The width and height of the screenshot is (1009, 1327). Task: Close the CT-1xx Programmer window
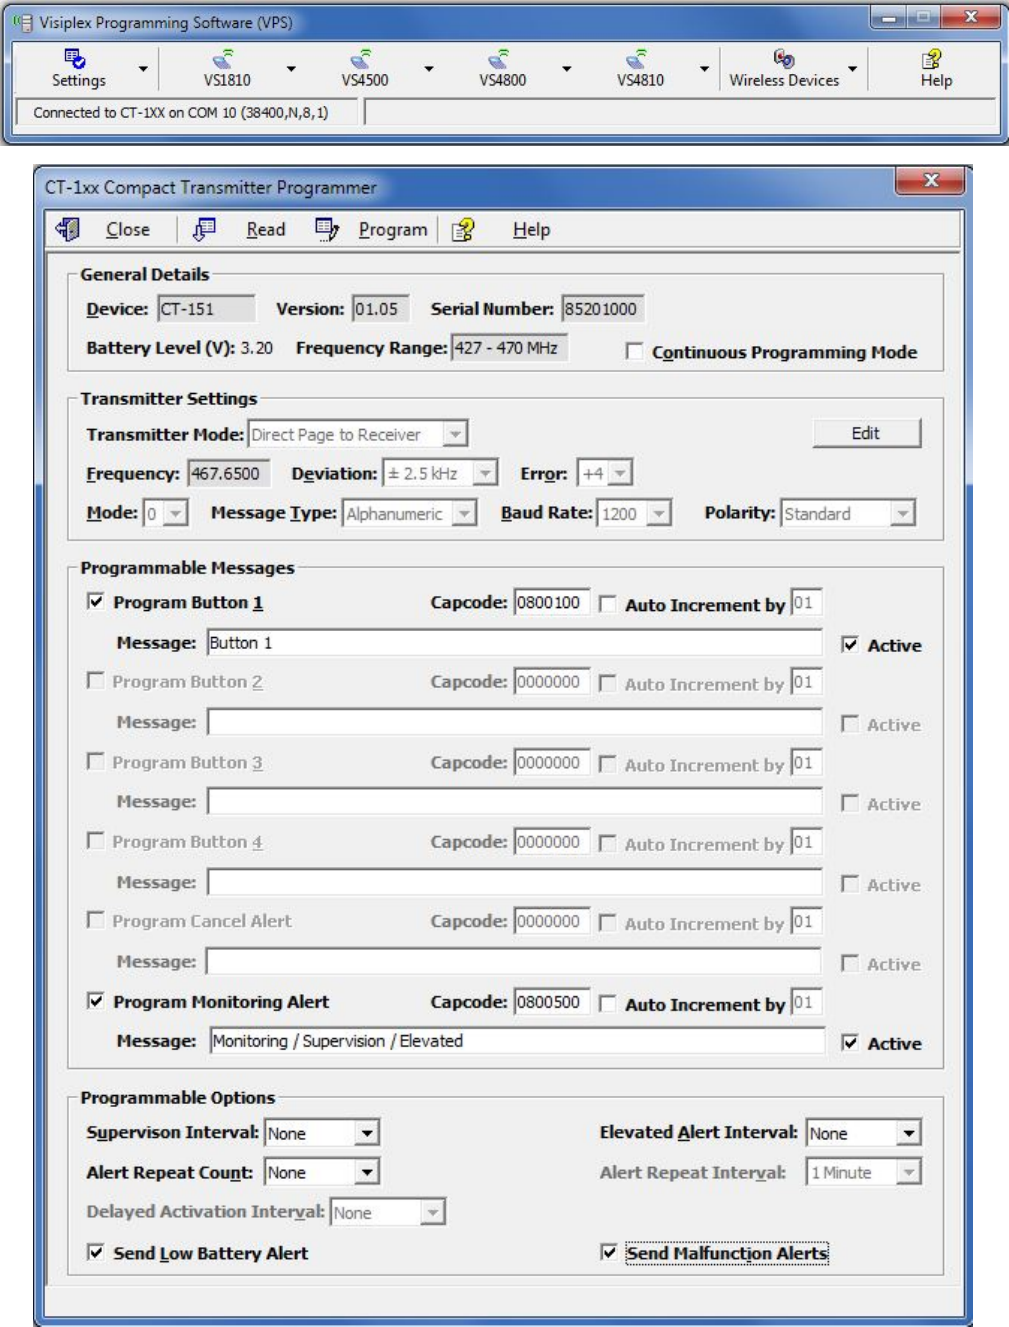coord(931,180)
